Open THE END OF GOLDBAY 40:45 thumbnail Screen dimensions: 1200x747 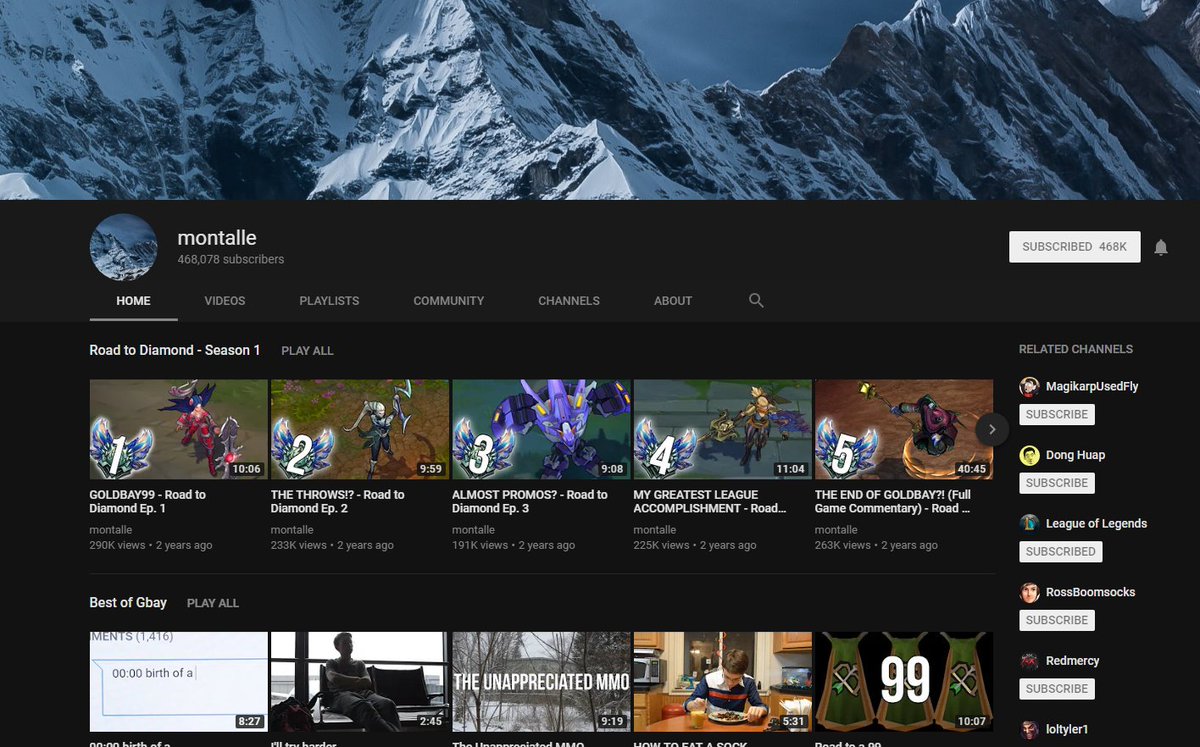[904, 429]
